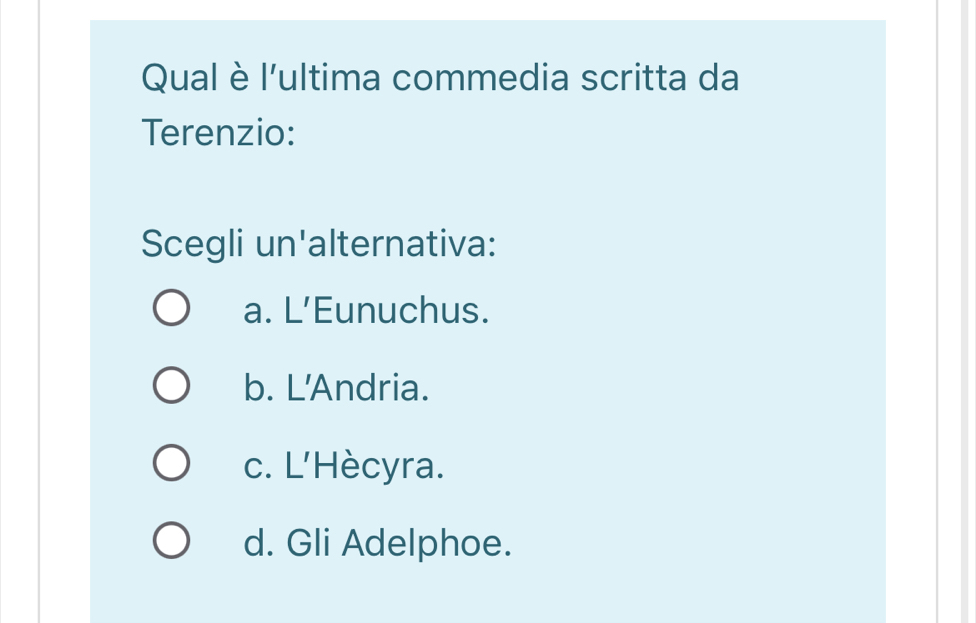Select the radio button for L'Eunuchus
The image size is (976, 623).
(171, 310)
